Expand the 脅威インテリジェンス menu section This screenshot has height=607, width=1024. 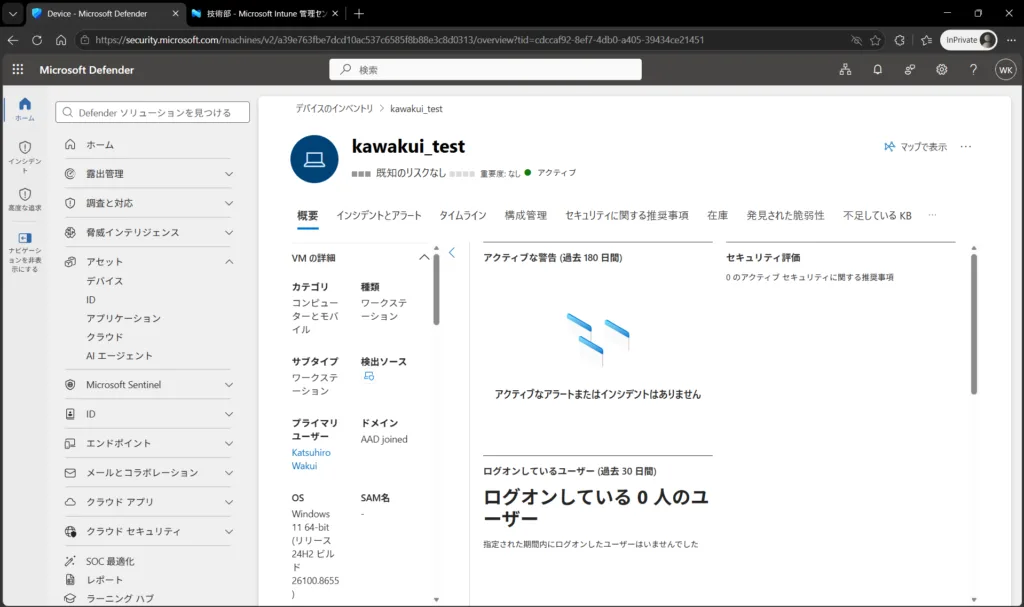pos(229,233)
